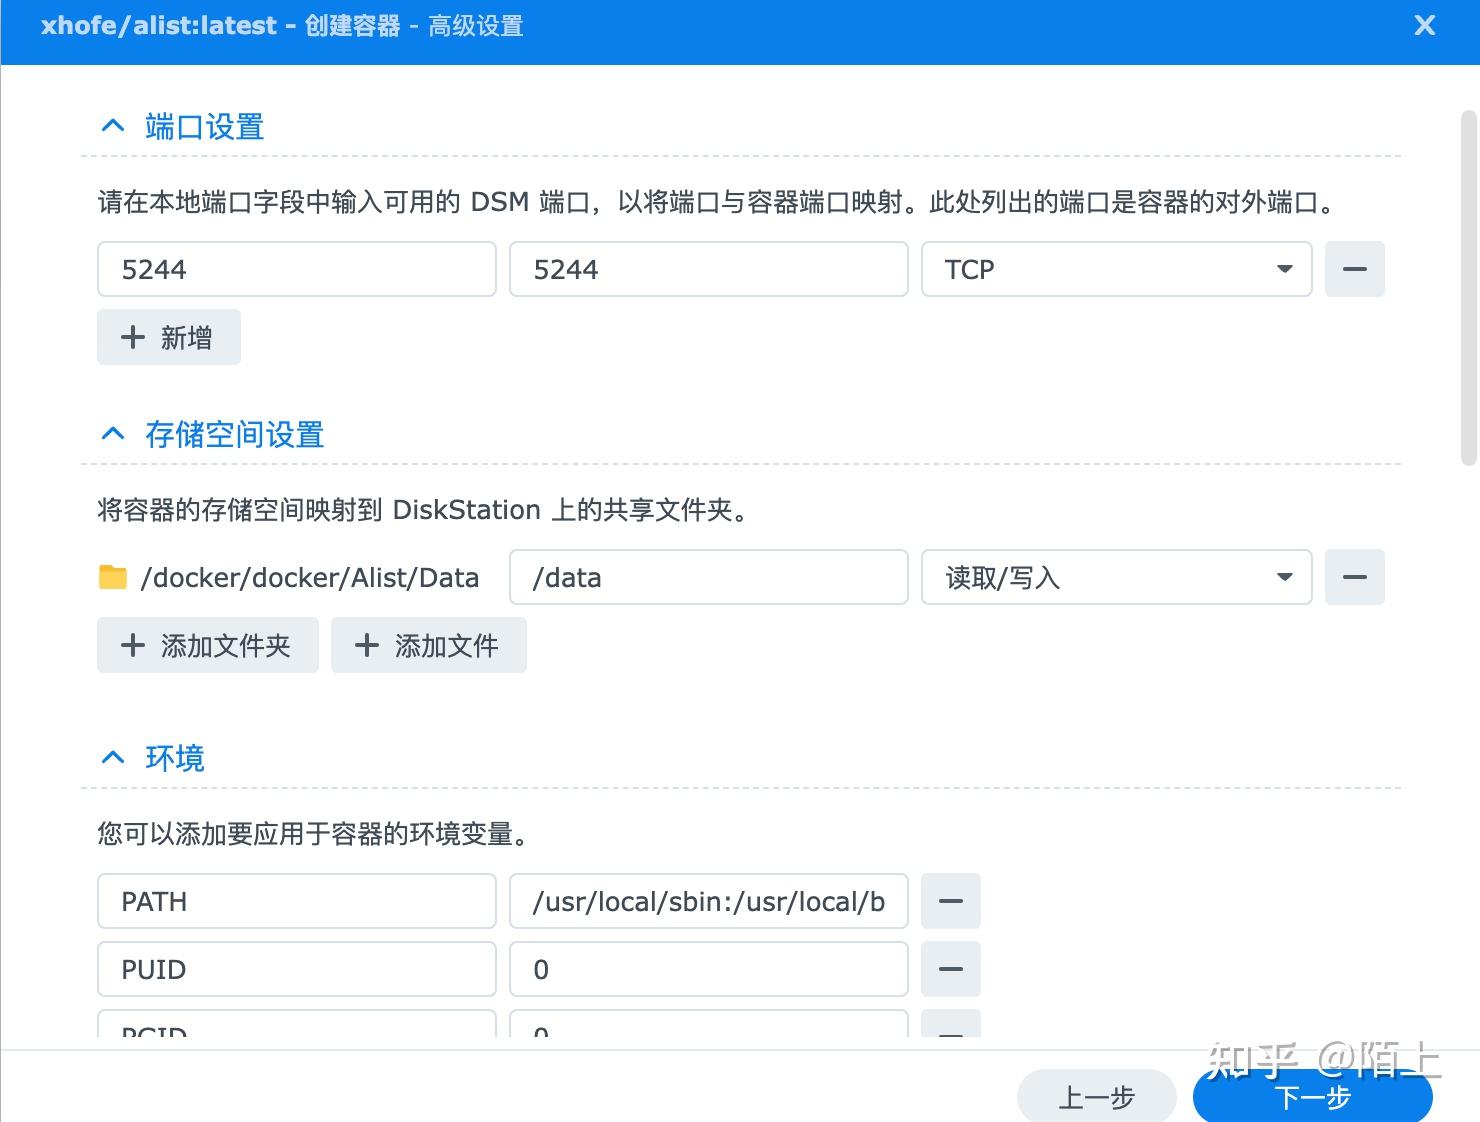This screenshot has width=1480, height=1122.
Task: Click the plus icon on the 新增 button
Action: pos(133,337)
